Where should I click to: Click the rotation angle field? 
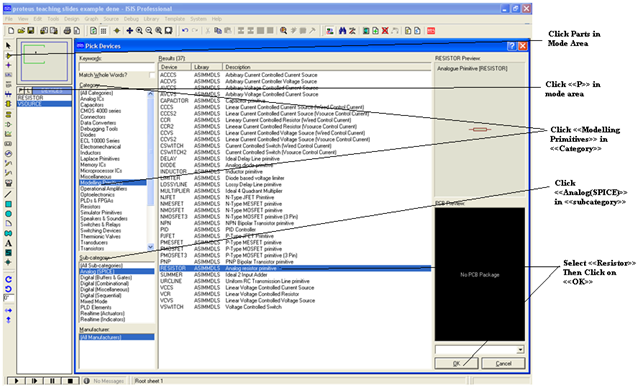[9, 299]
